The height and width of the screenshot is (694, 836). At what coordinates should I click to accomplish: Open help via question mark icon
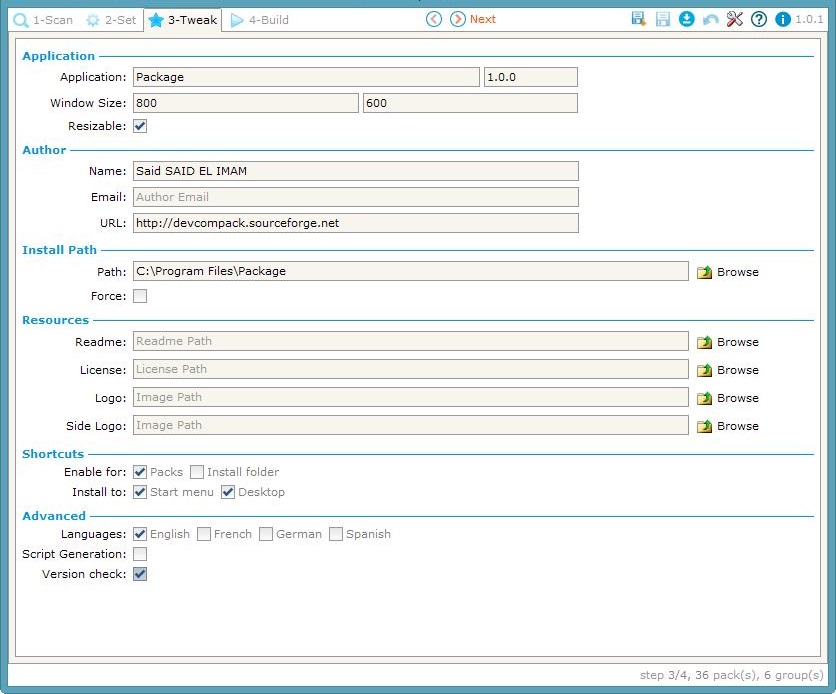(759, 19)
